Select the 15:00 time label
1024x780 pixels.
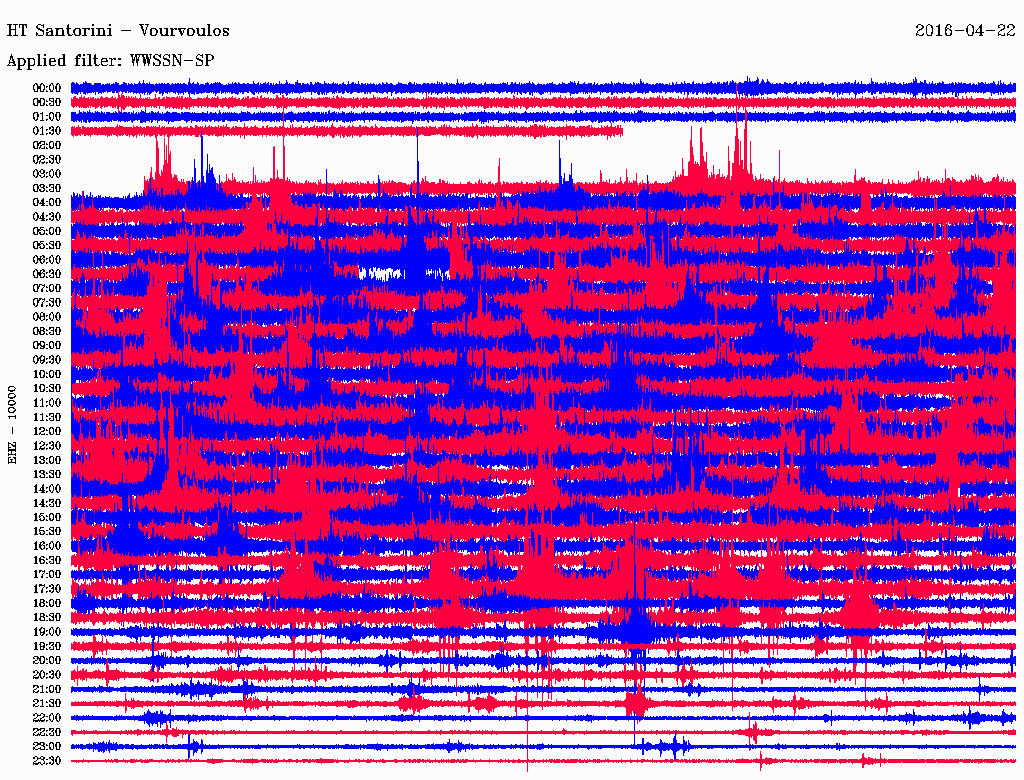coord(47,517)
